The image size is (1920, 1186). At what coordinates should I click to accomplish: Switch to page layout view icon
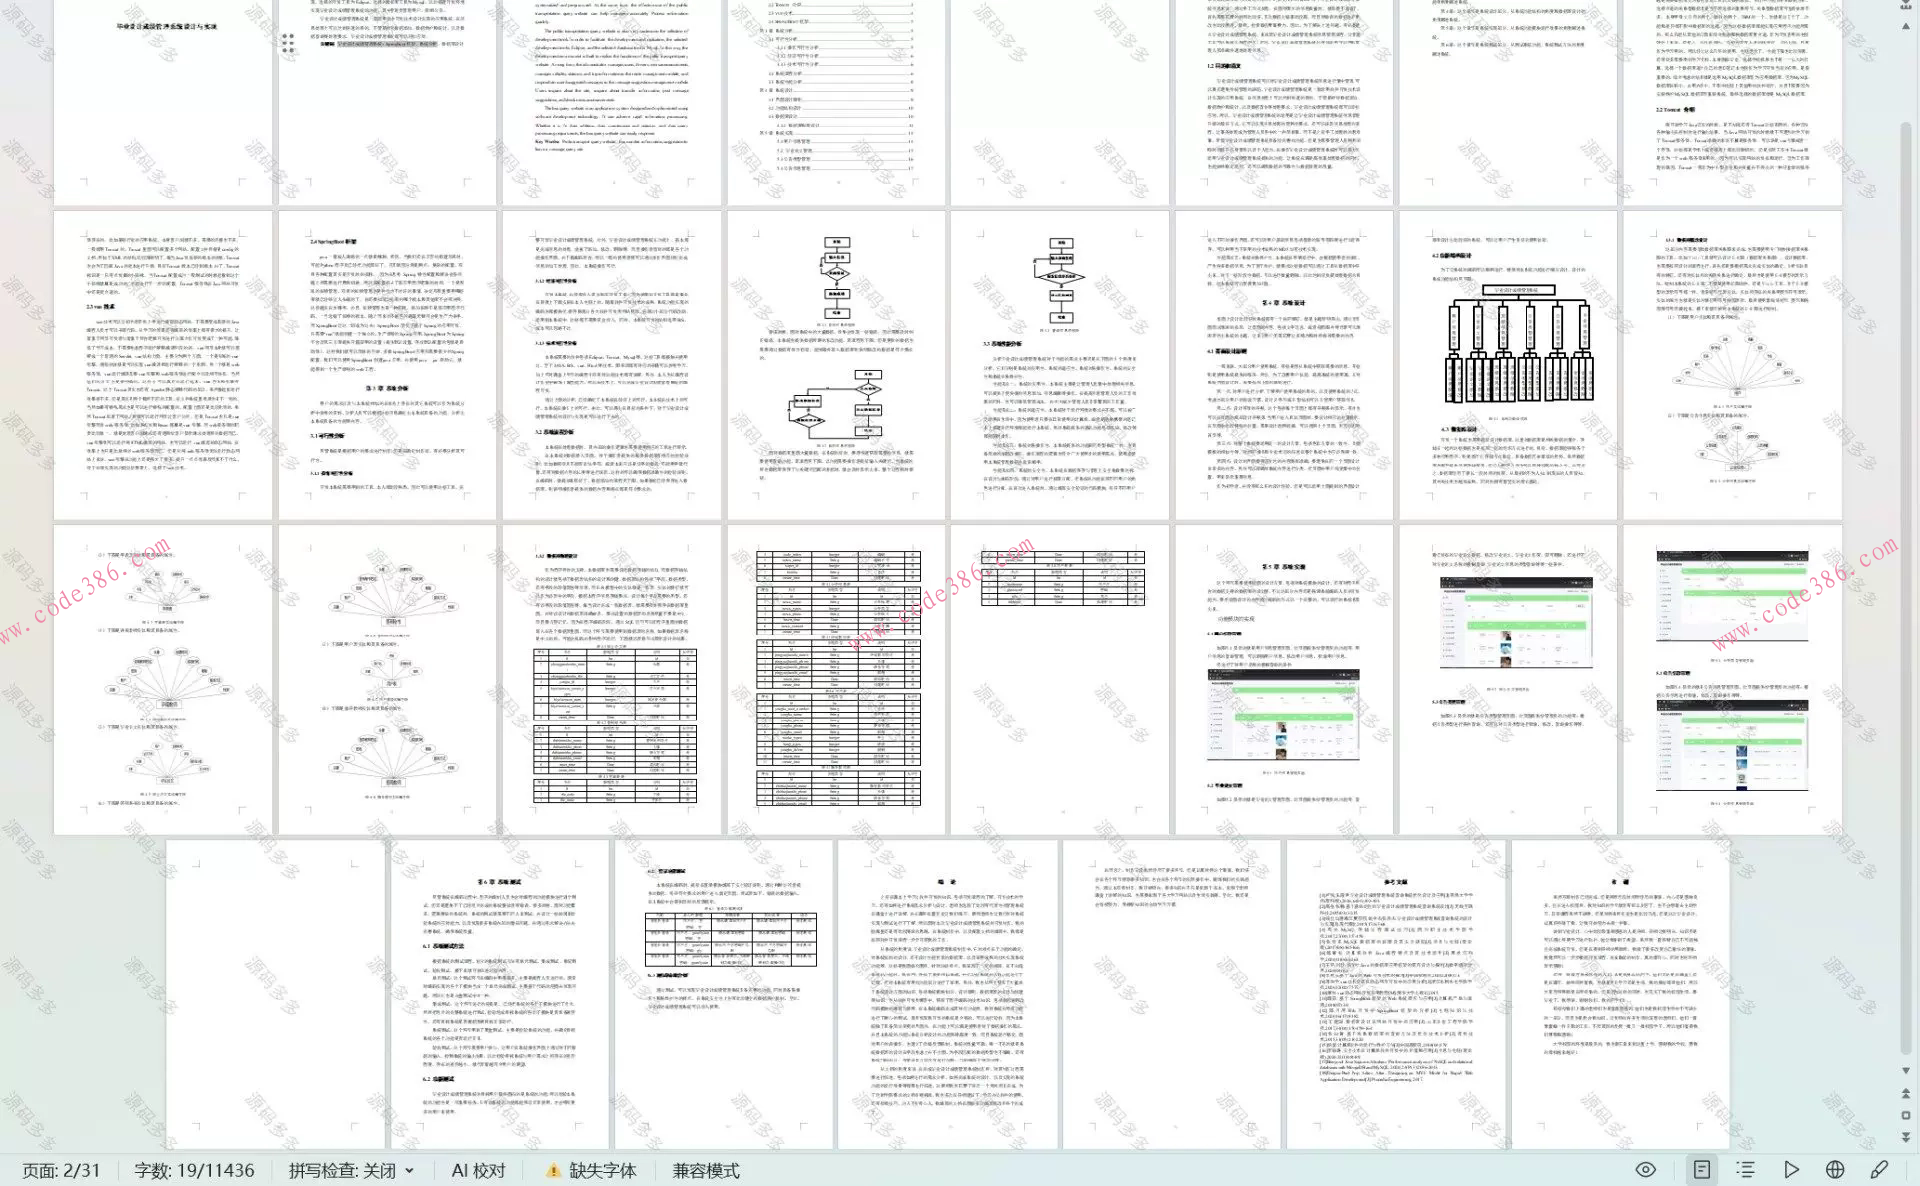coord(1701,1170)
